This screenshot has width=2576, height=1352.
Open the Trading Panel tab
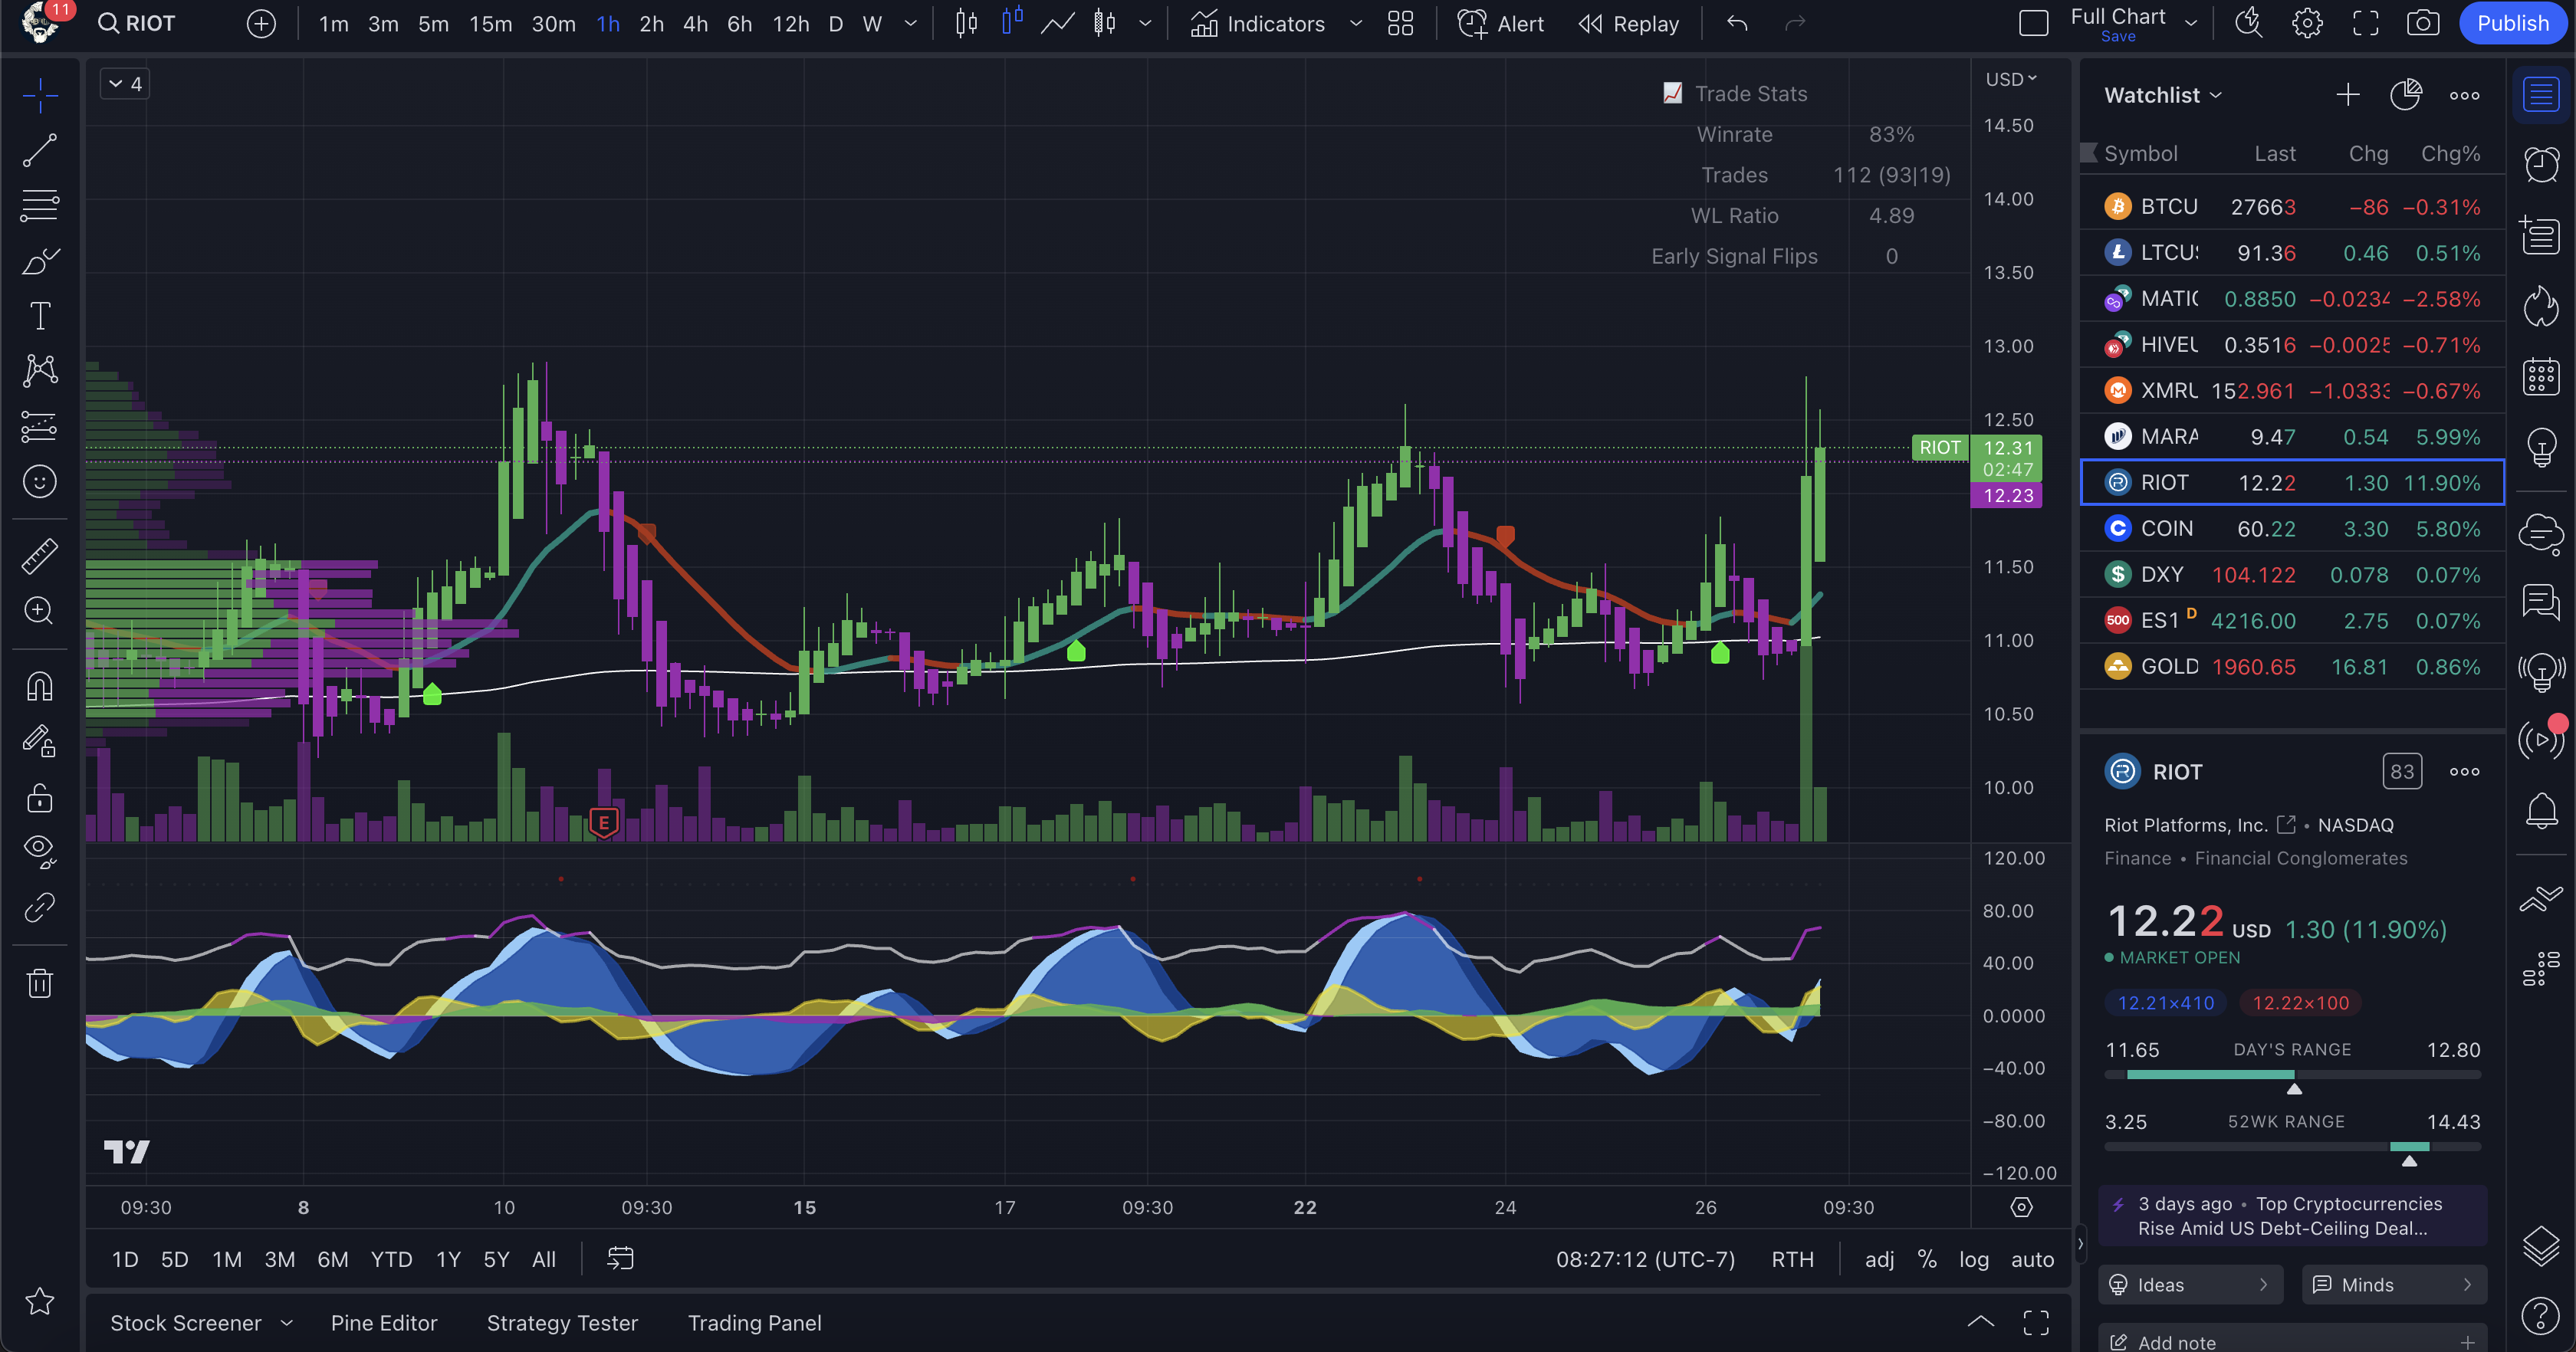[754, 1322]
